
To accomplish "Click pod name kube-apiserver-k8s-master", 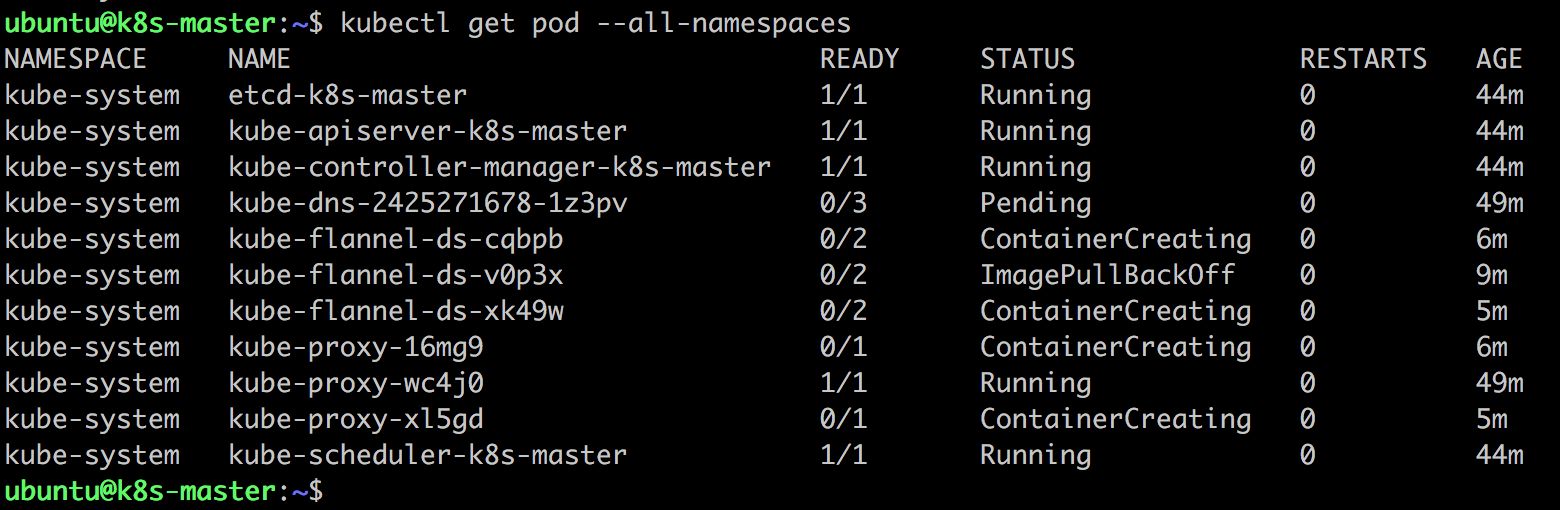I will tap(428, 131).
